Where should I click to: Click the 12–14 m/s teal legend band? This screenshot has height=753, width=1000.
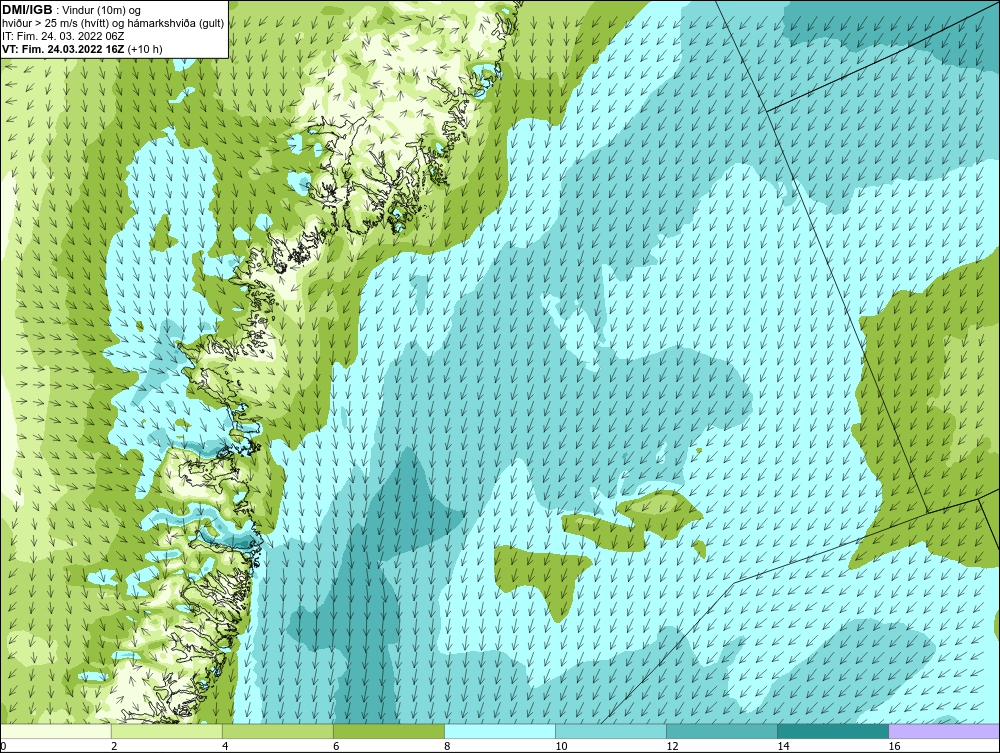point(722,731)
